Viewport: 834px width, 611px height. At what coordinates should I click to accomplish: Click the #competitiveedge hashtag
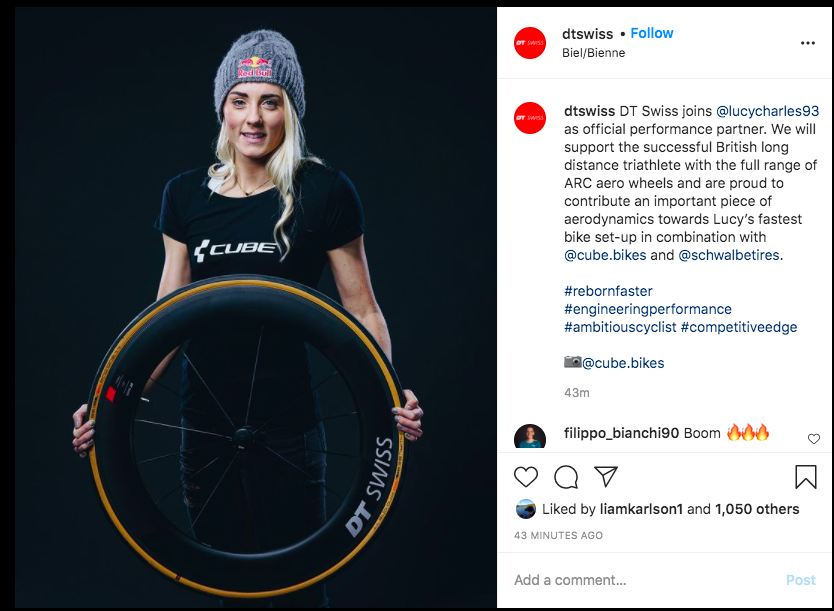click(739, 327)
